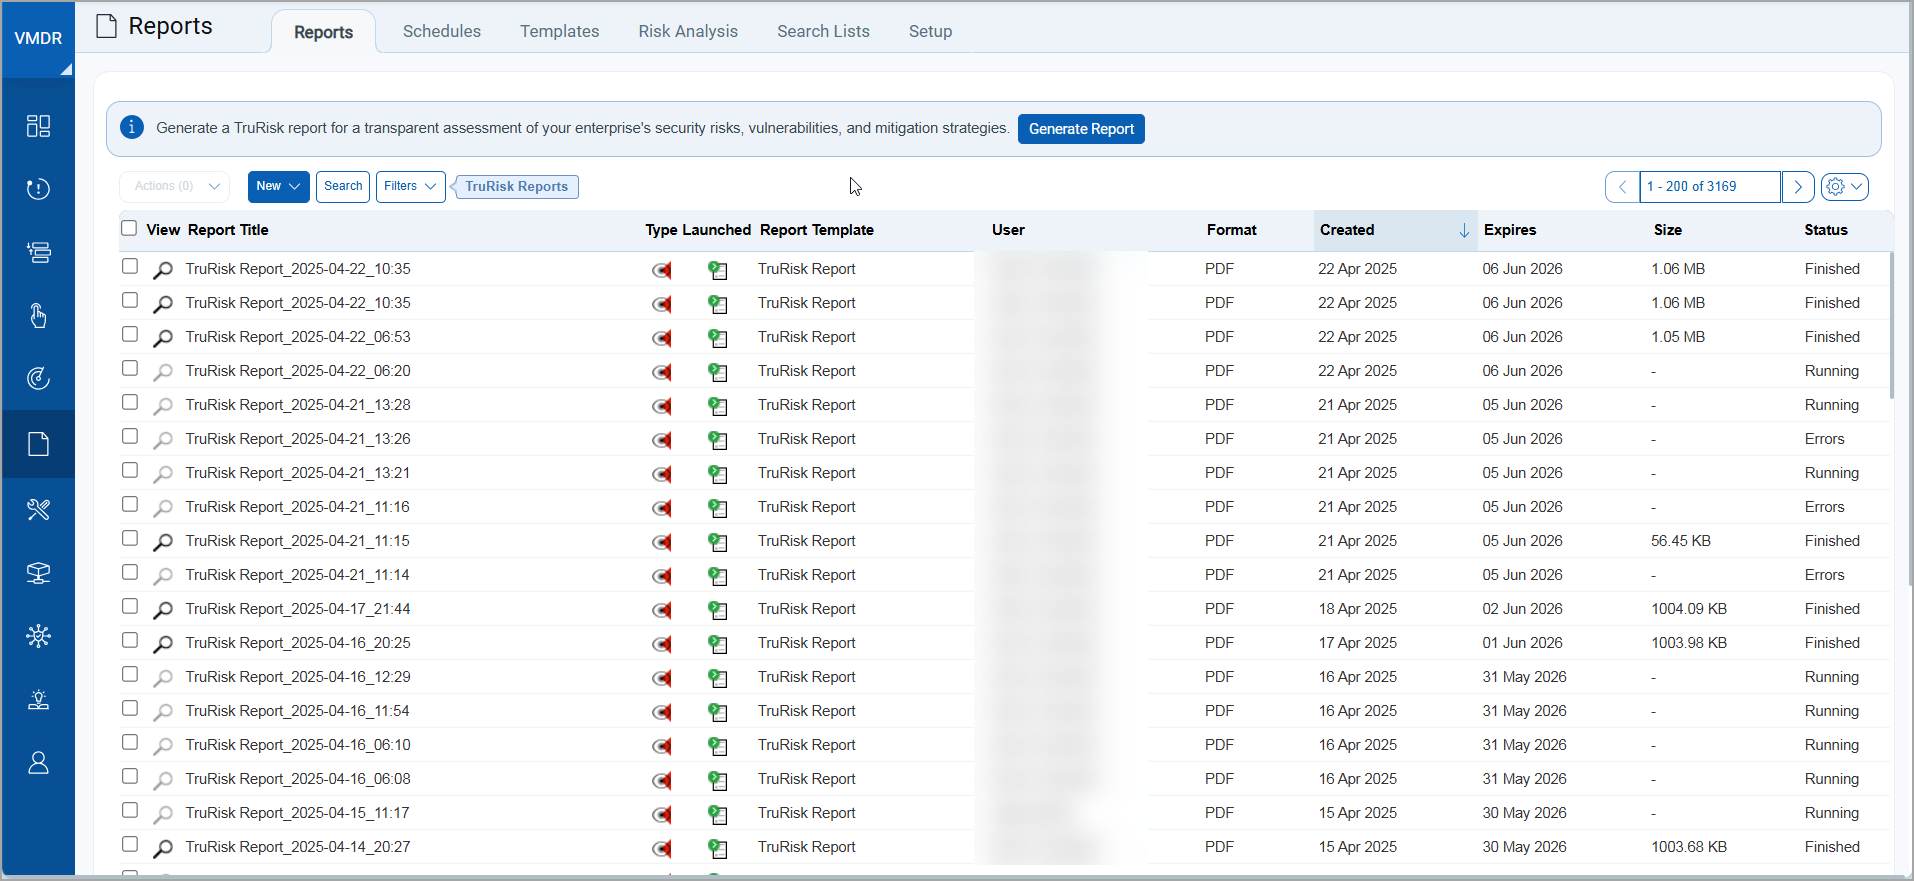Sort by Report Title column header
Screen dimensions: 1914x881
(228, 230)
